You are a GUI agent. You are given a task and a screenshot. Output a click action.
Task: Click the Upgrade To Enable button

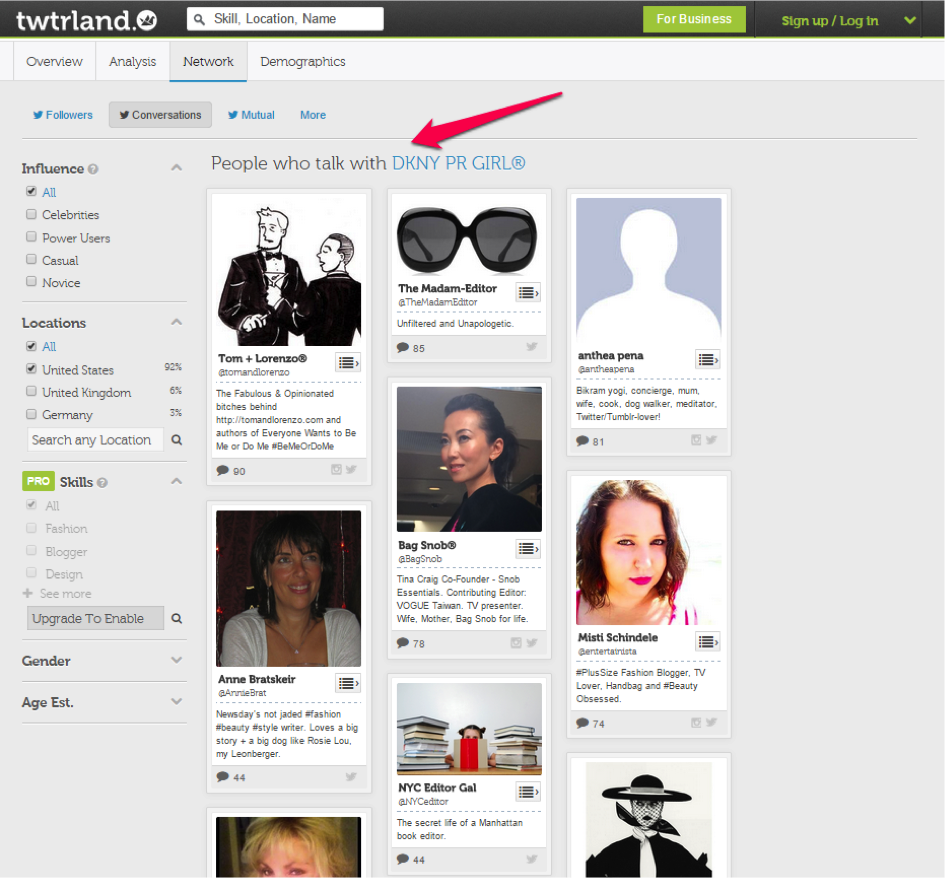click(95, 618)
